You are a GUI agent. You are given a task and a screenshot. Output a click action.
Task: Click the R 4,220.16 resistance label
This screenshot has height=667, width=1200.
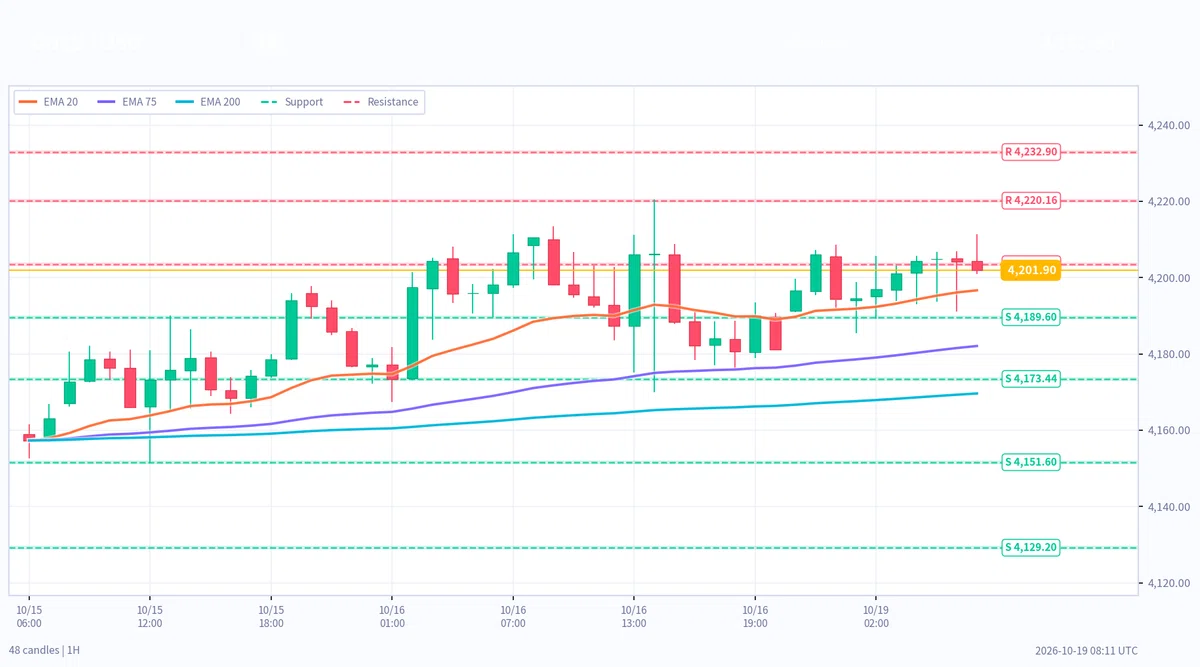(x=1030, y=201)
